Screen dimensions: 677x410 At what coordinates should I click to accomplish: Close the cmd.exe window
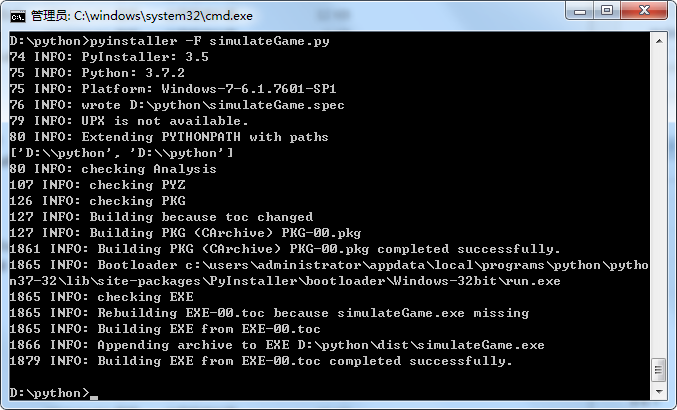pyautogui.click(x=645, y=12)
